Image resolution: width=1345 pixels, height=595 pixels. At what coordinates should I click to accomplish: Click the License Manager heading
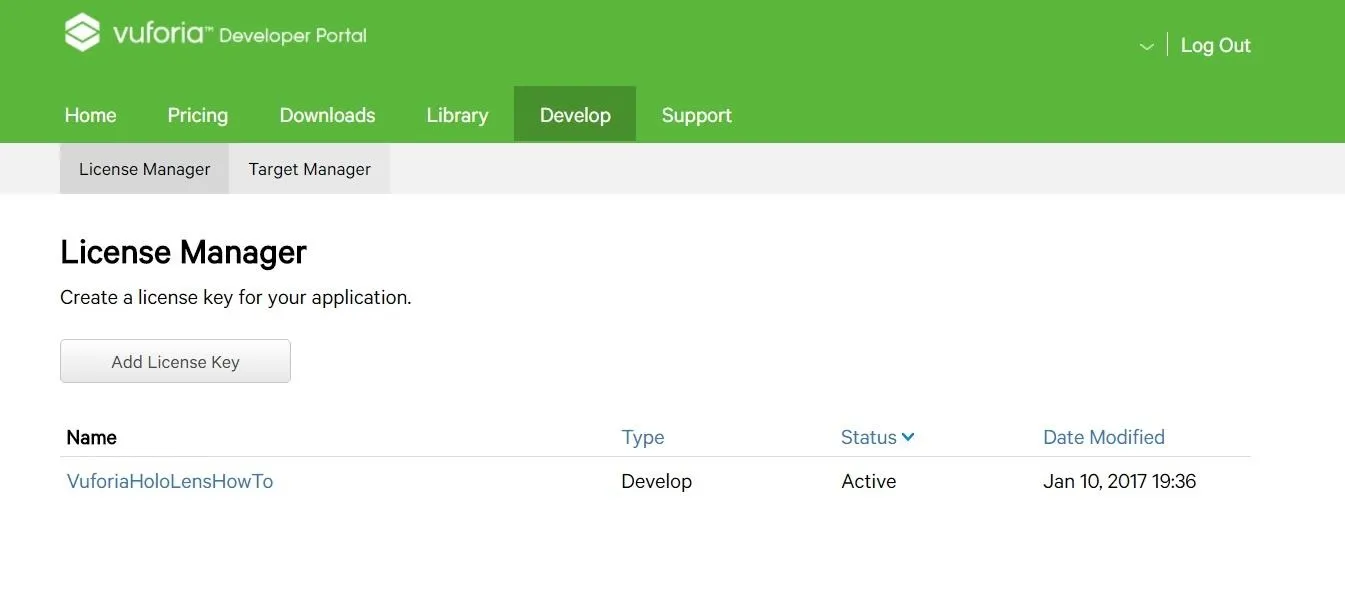[183, 252]
